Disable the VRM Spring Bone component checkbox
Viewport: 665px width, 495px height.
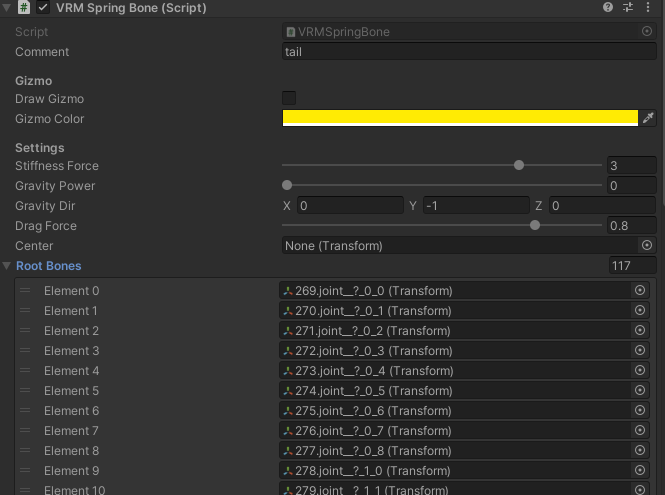43,8
